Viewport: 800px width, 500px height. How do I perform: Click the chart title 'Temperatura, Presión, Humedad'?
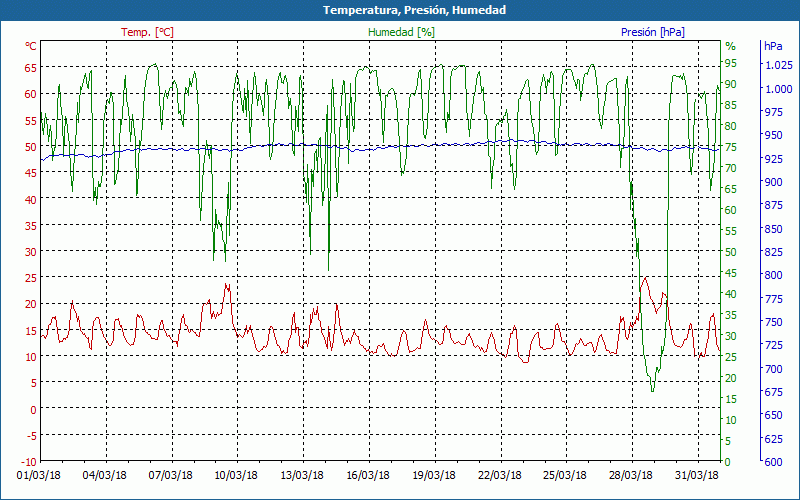(x=414, y=10)
